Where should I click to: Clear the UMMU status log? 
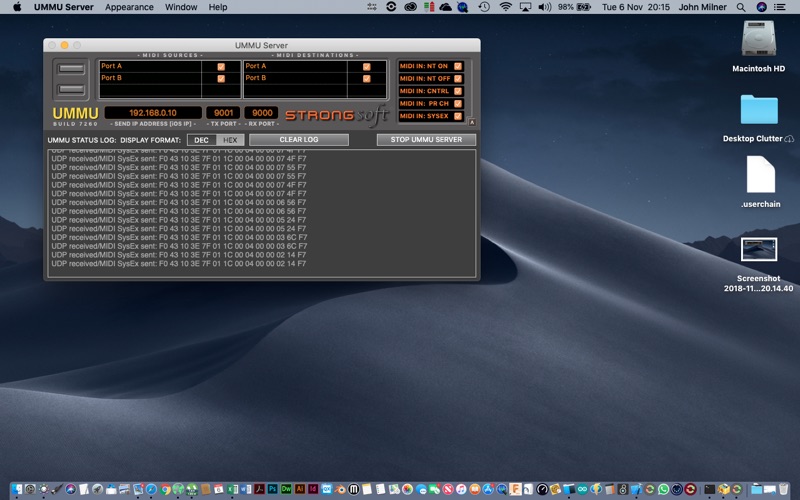click(x=299, y=140)
